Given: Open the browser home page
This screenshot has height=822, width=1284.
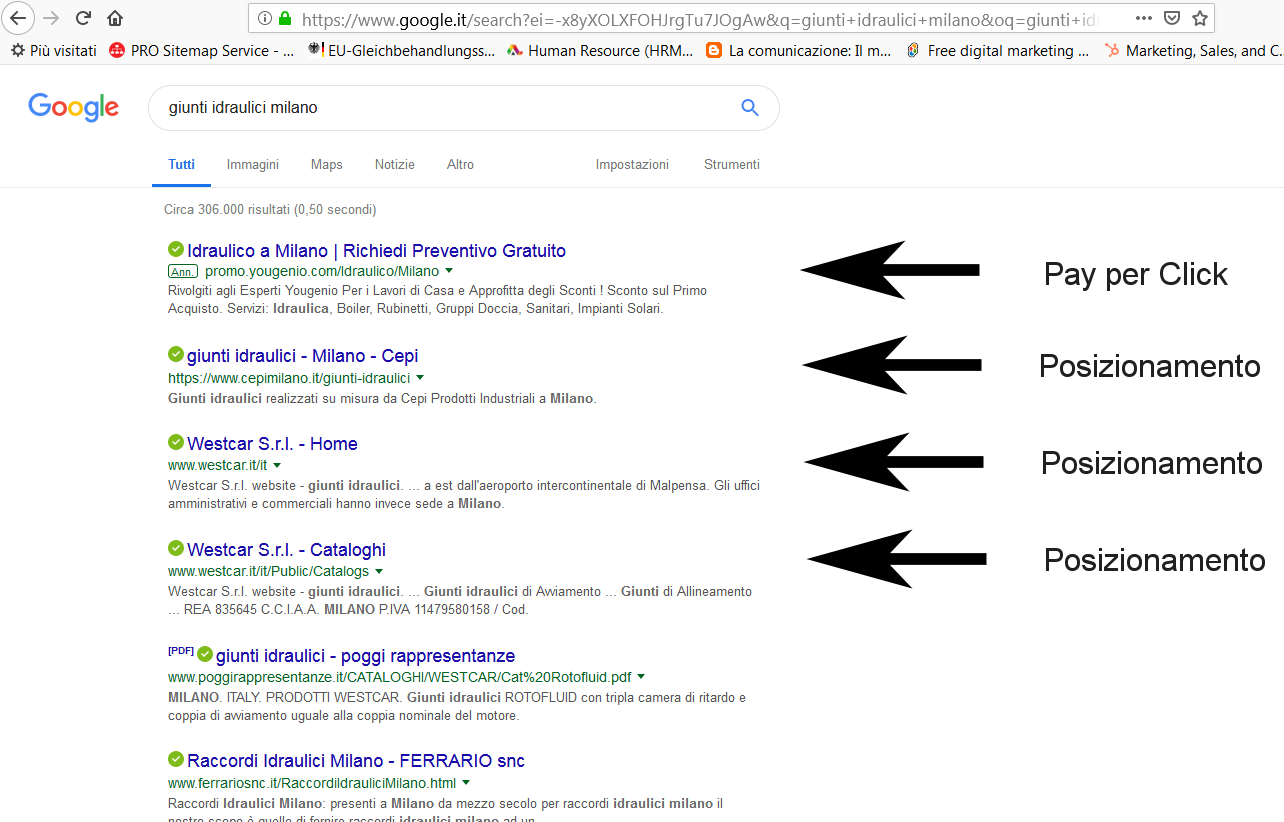Looking at the screenshot, I should (x=115, y=18).
